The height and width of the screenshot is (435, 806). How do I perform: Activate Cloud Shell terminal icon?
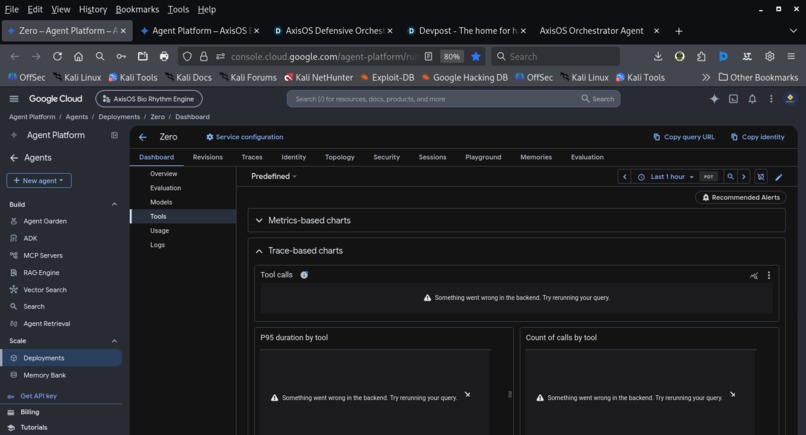(734, 99)
